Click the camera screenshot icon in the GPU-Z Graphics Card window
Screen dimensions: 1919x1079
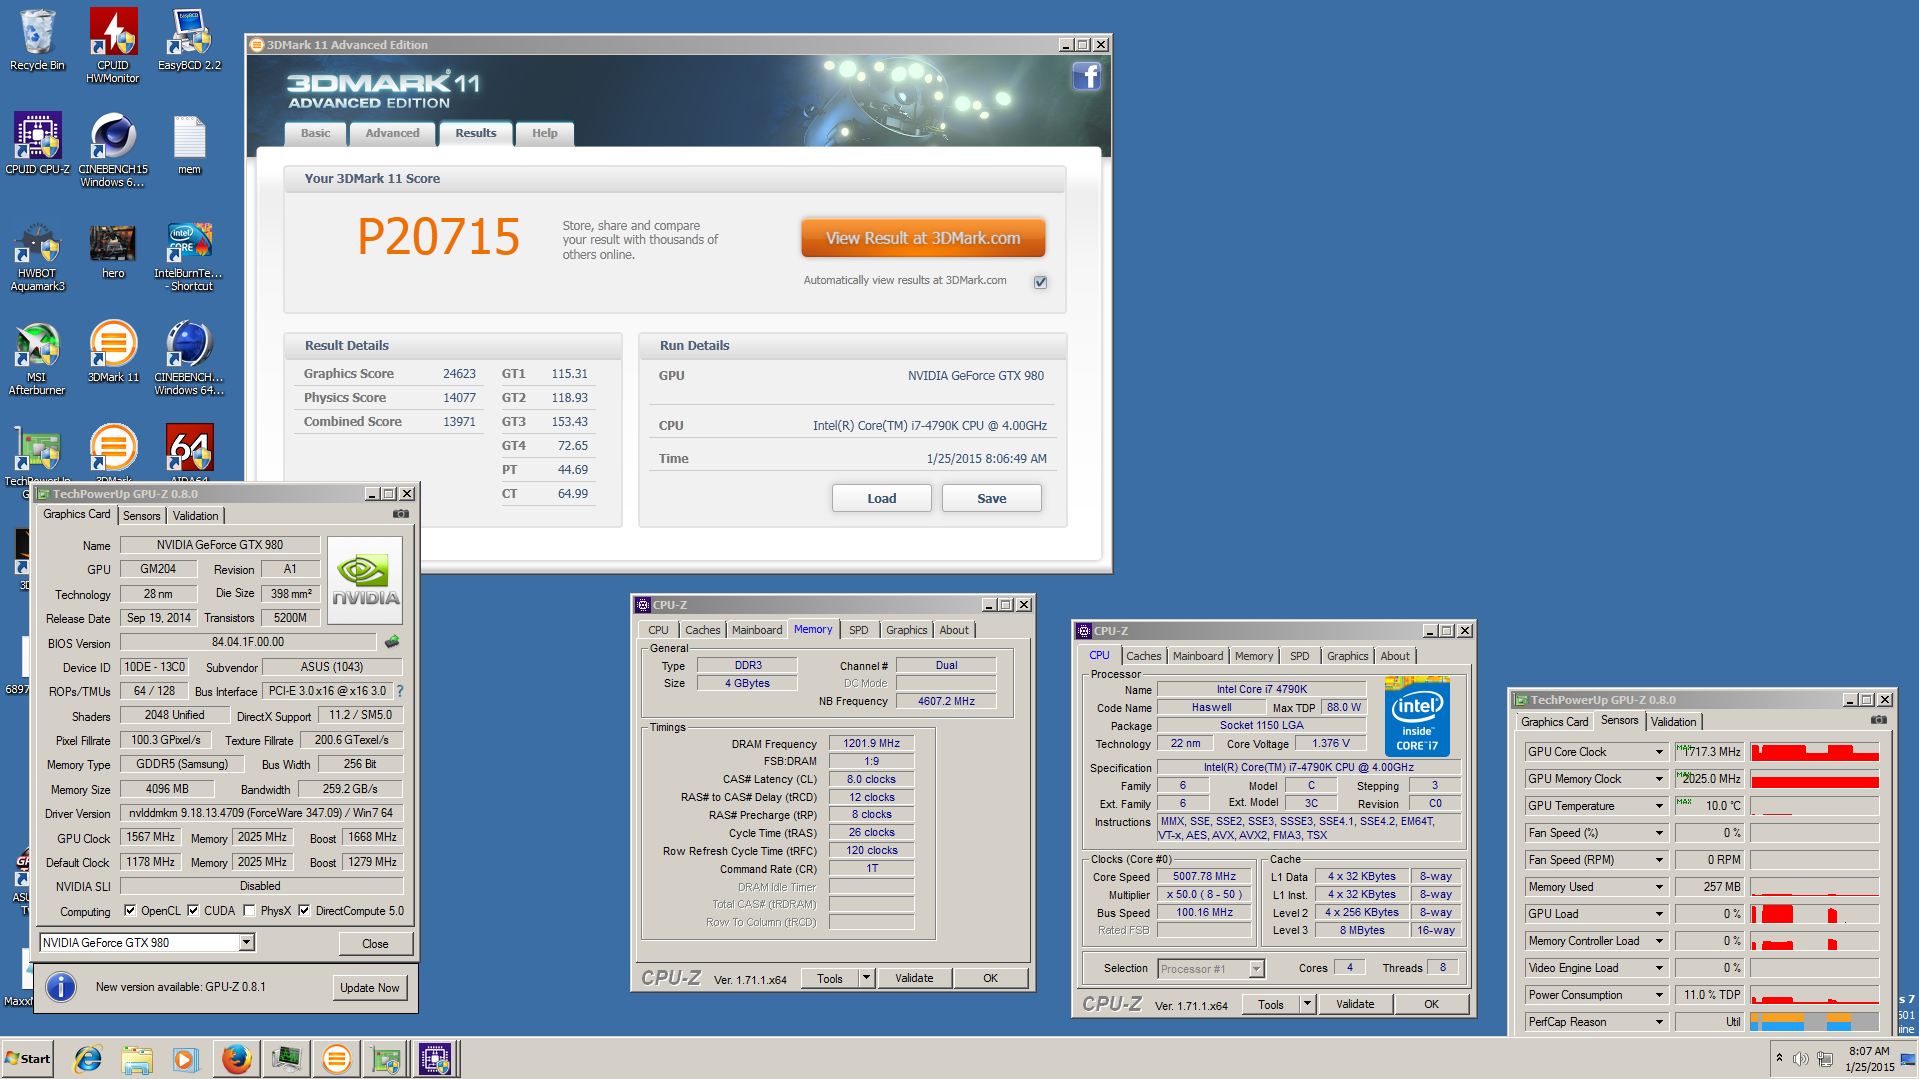pos(401,514)
